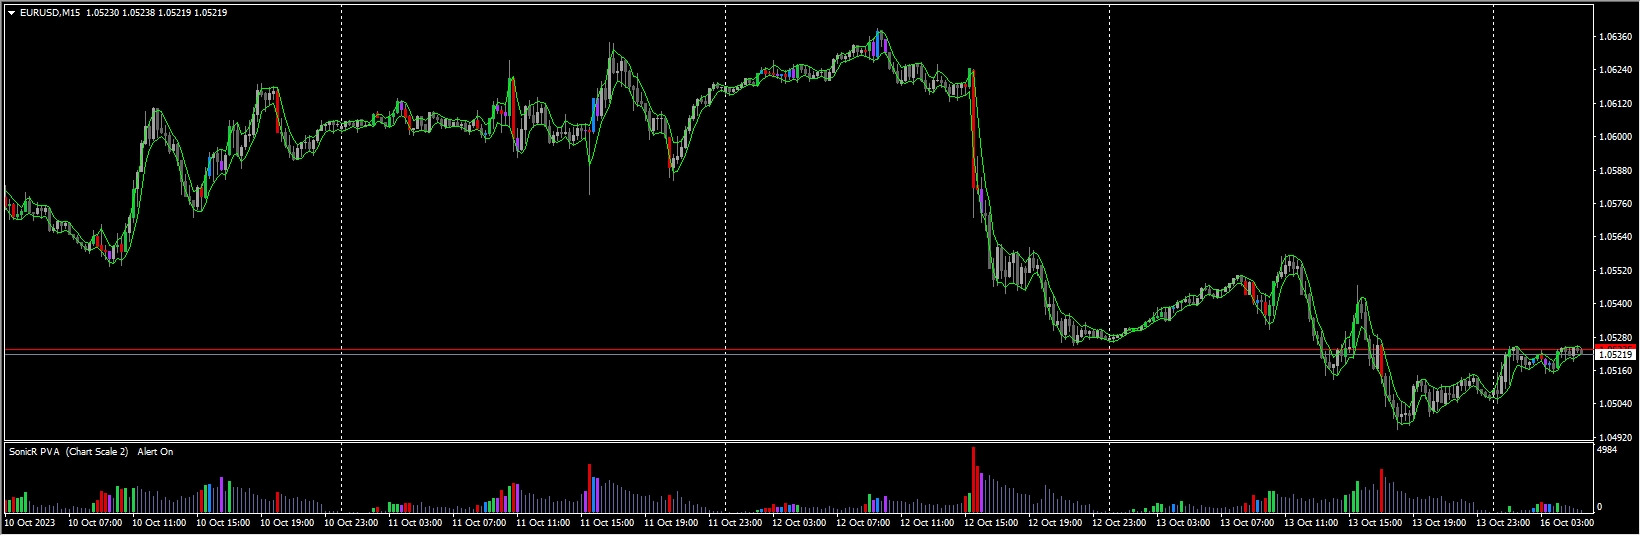Viewport: 1641px width, 536px height.
Task: Click the 10 Oct 11:00 time label
Action: (161, 522)
